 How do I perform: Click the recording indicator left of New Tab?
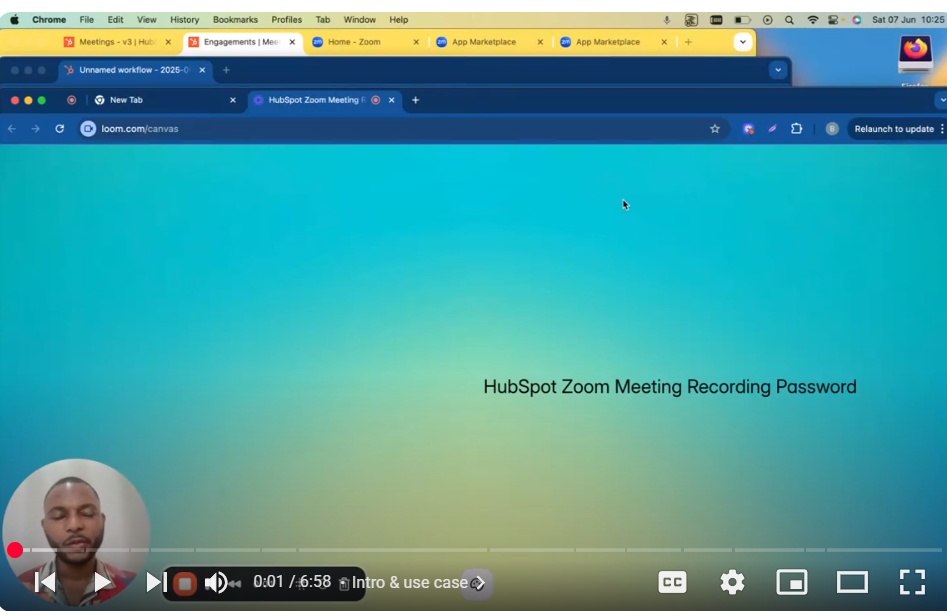click(71, 100)
